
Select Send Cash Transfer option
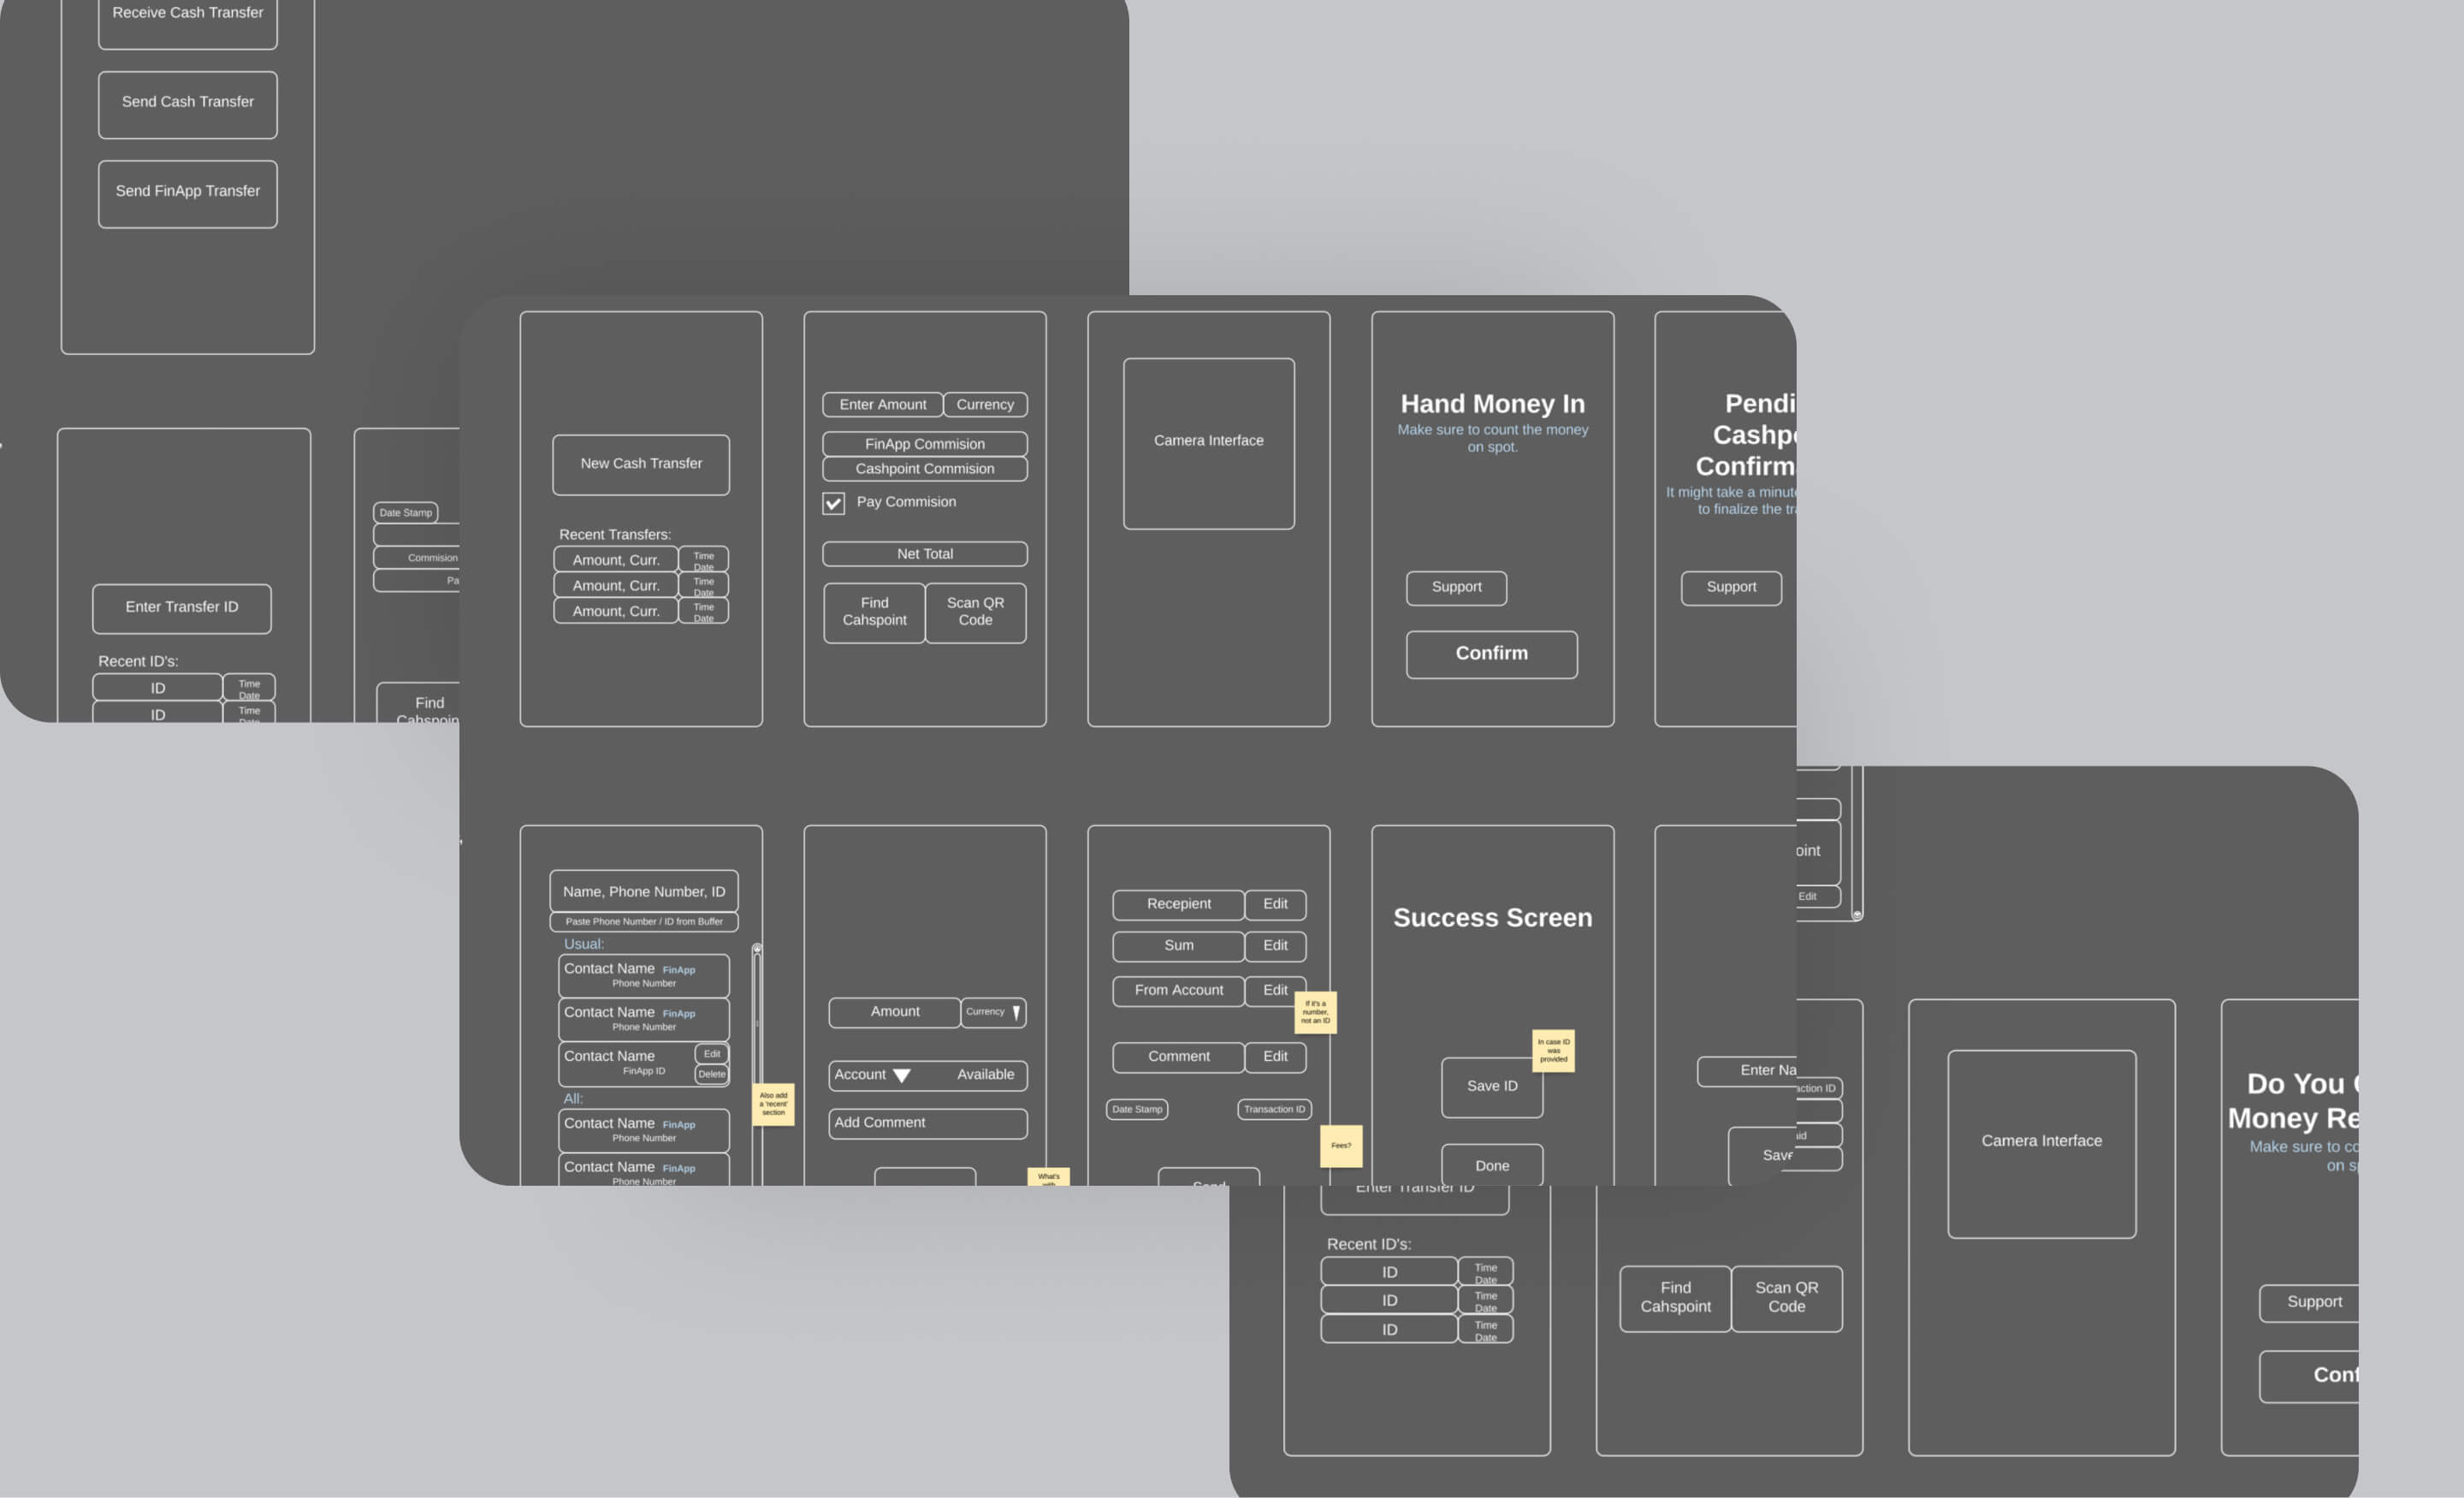(x=187, y=104)
